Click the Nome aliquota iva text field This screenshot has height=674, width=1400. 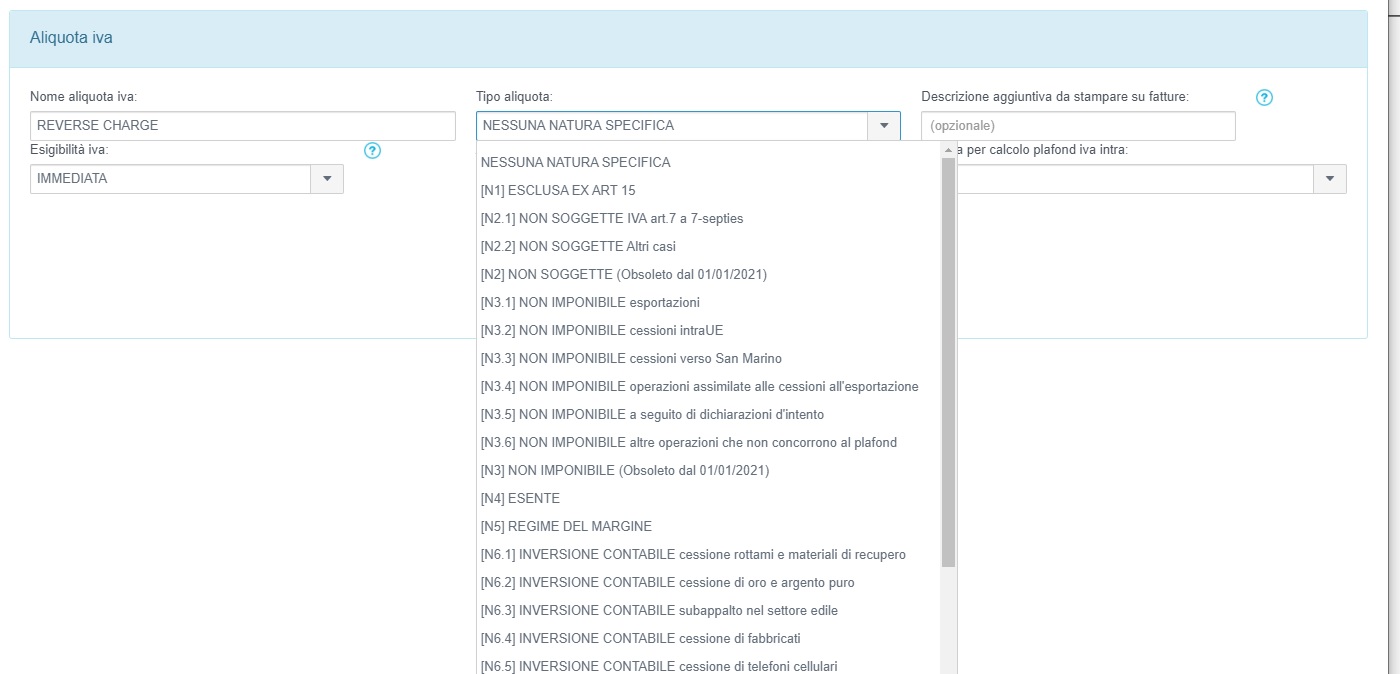(x=242, y=126)
